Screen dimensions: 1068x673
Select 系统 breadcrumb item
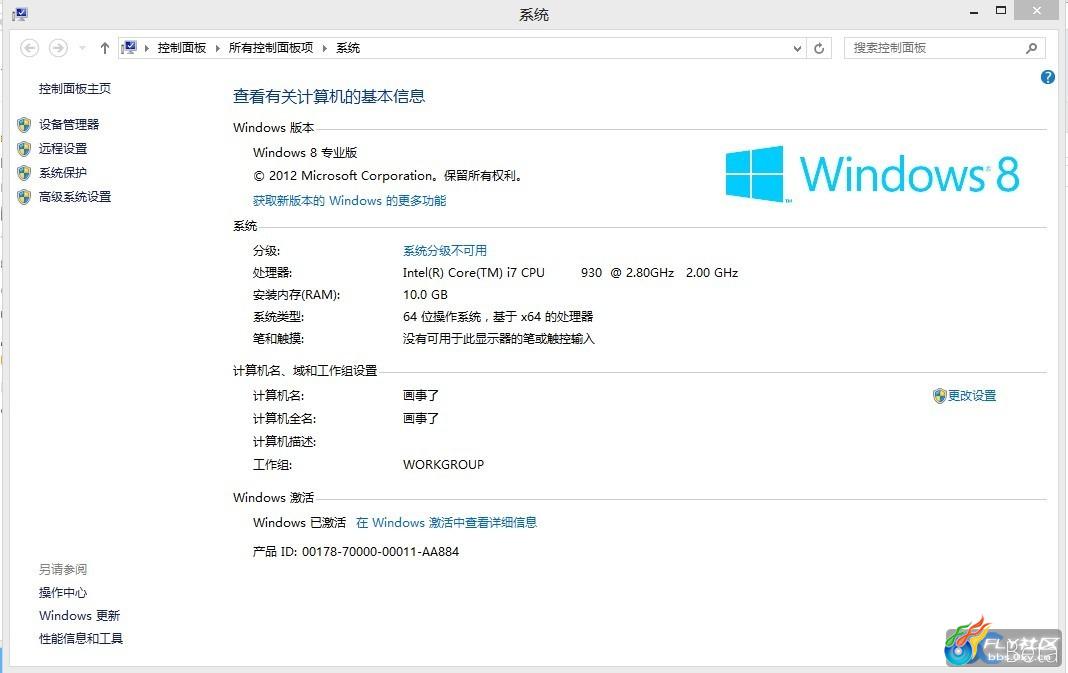click(x=348, y=48)
